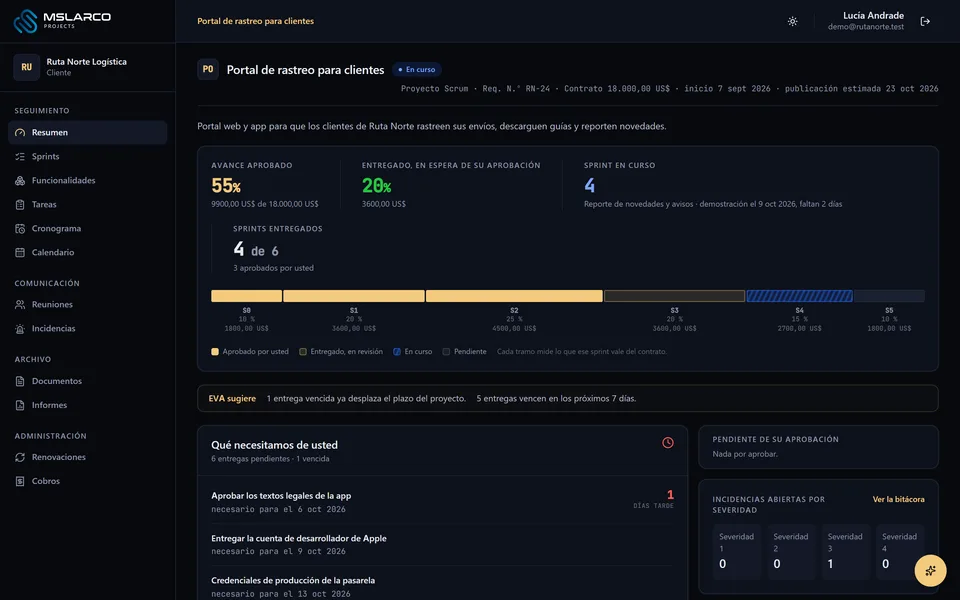This screenshot has width=960, height=600.
Task: Click the Sprint en curso number 4
Action: click(590, 186)
